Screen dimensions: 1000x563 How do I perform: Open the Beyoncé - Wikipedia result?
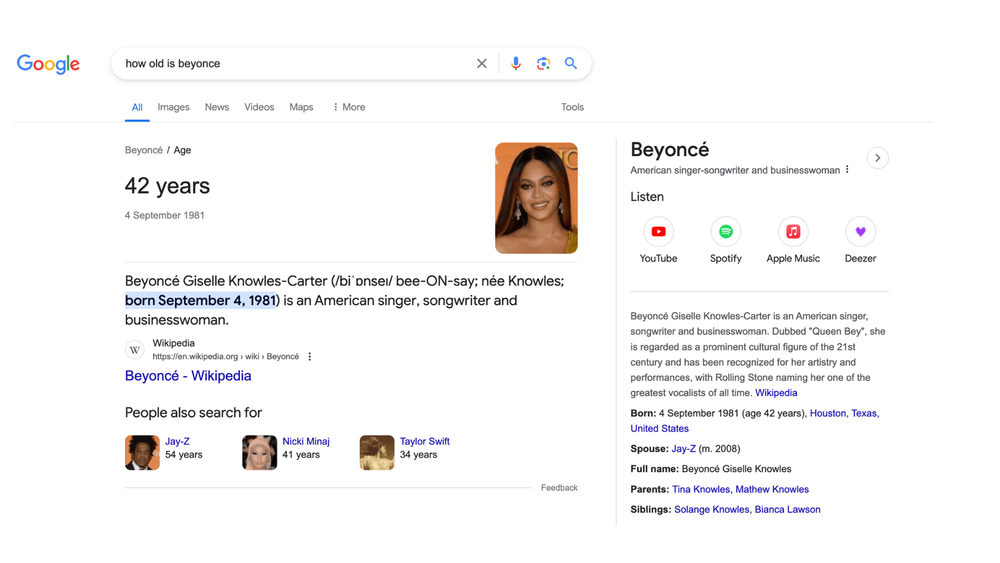point(188,376)
